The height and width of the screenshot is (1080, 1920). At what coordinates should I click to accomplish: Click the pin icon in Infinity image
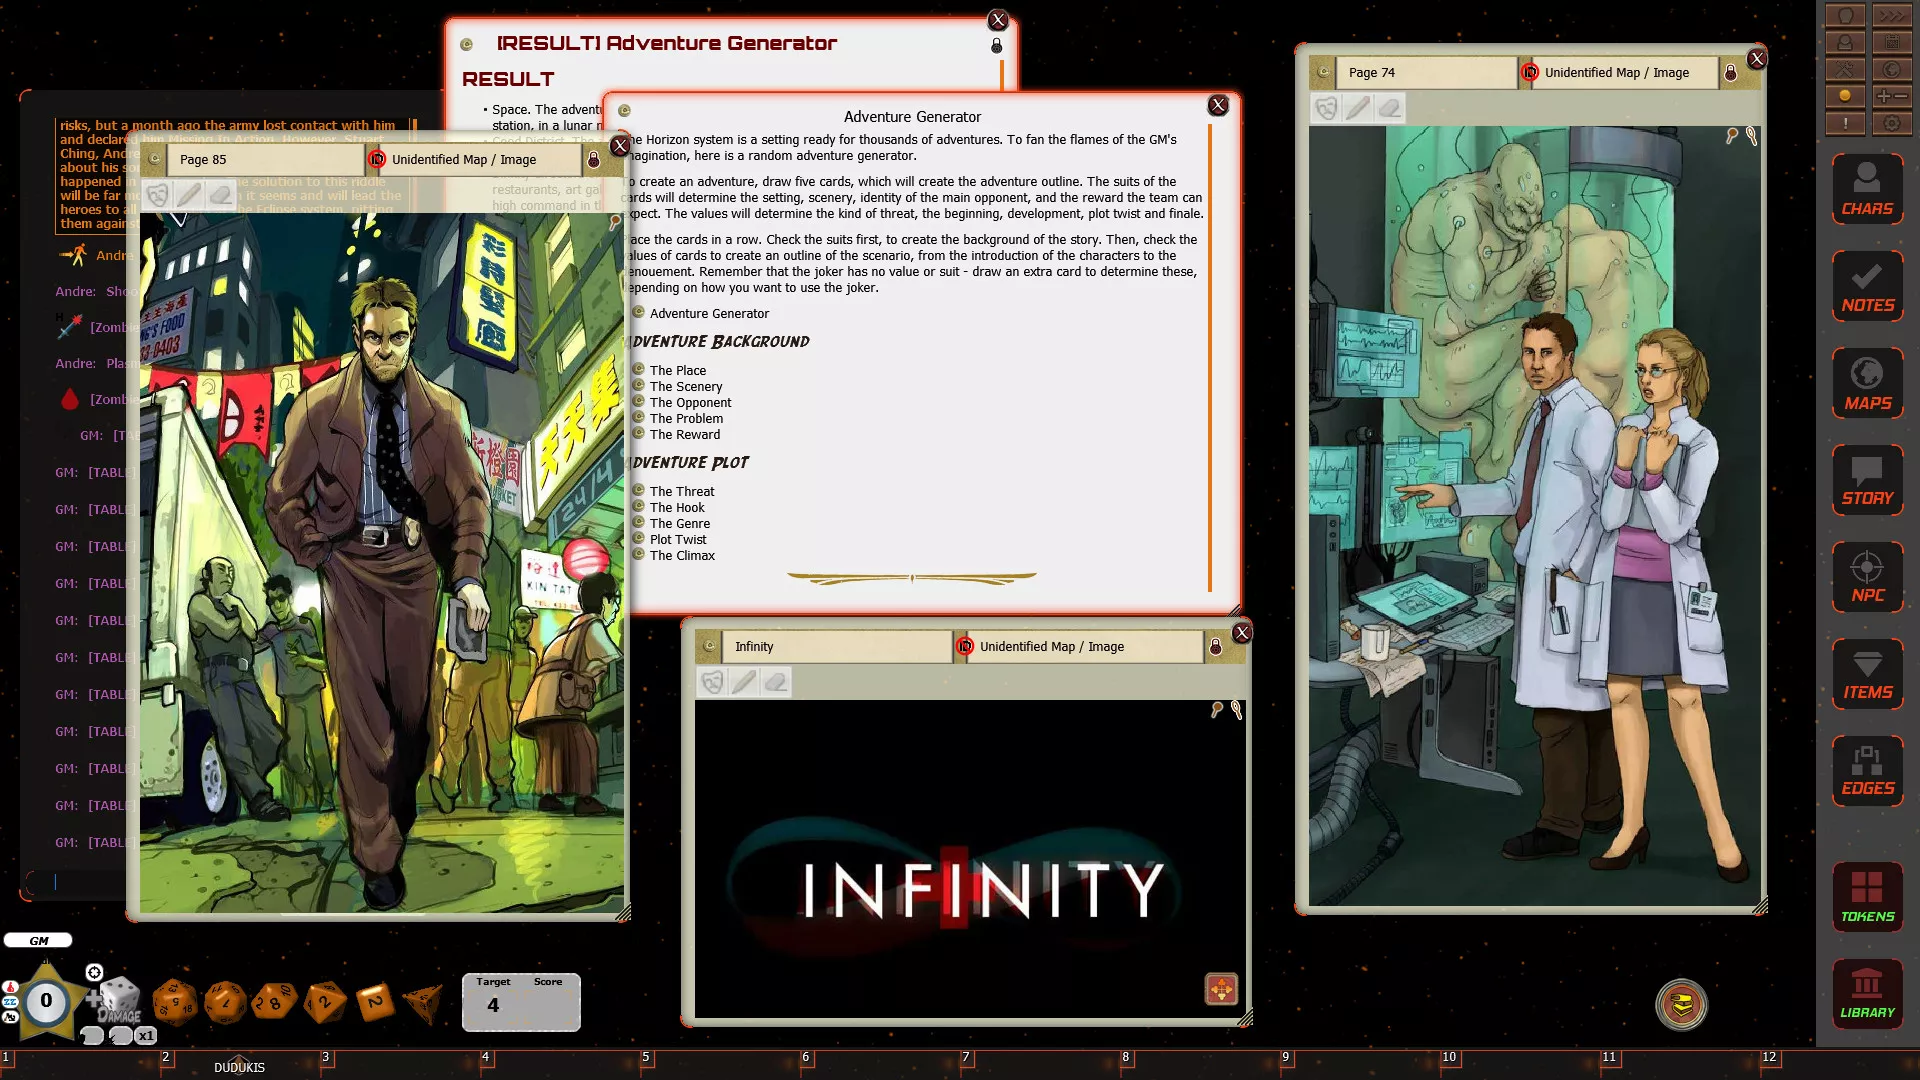(x=1237, y=710)
